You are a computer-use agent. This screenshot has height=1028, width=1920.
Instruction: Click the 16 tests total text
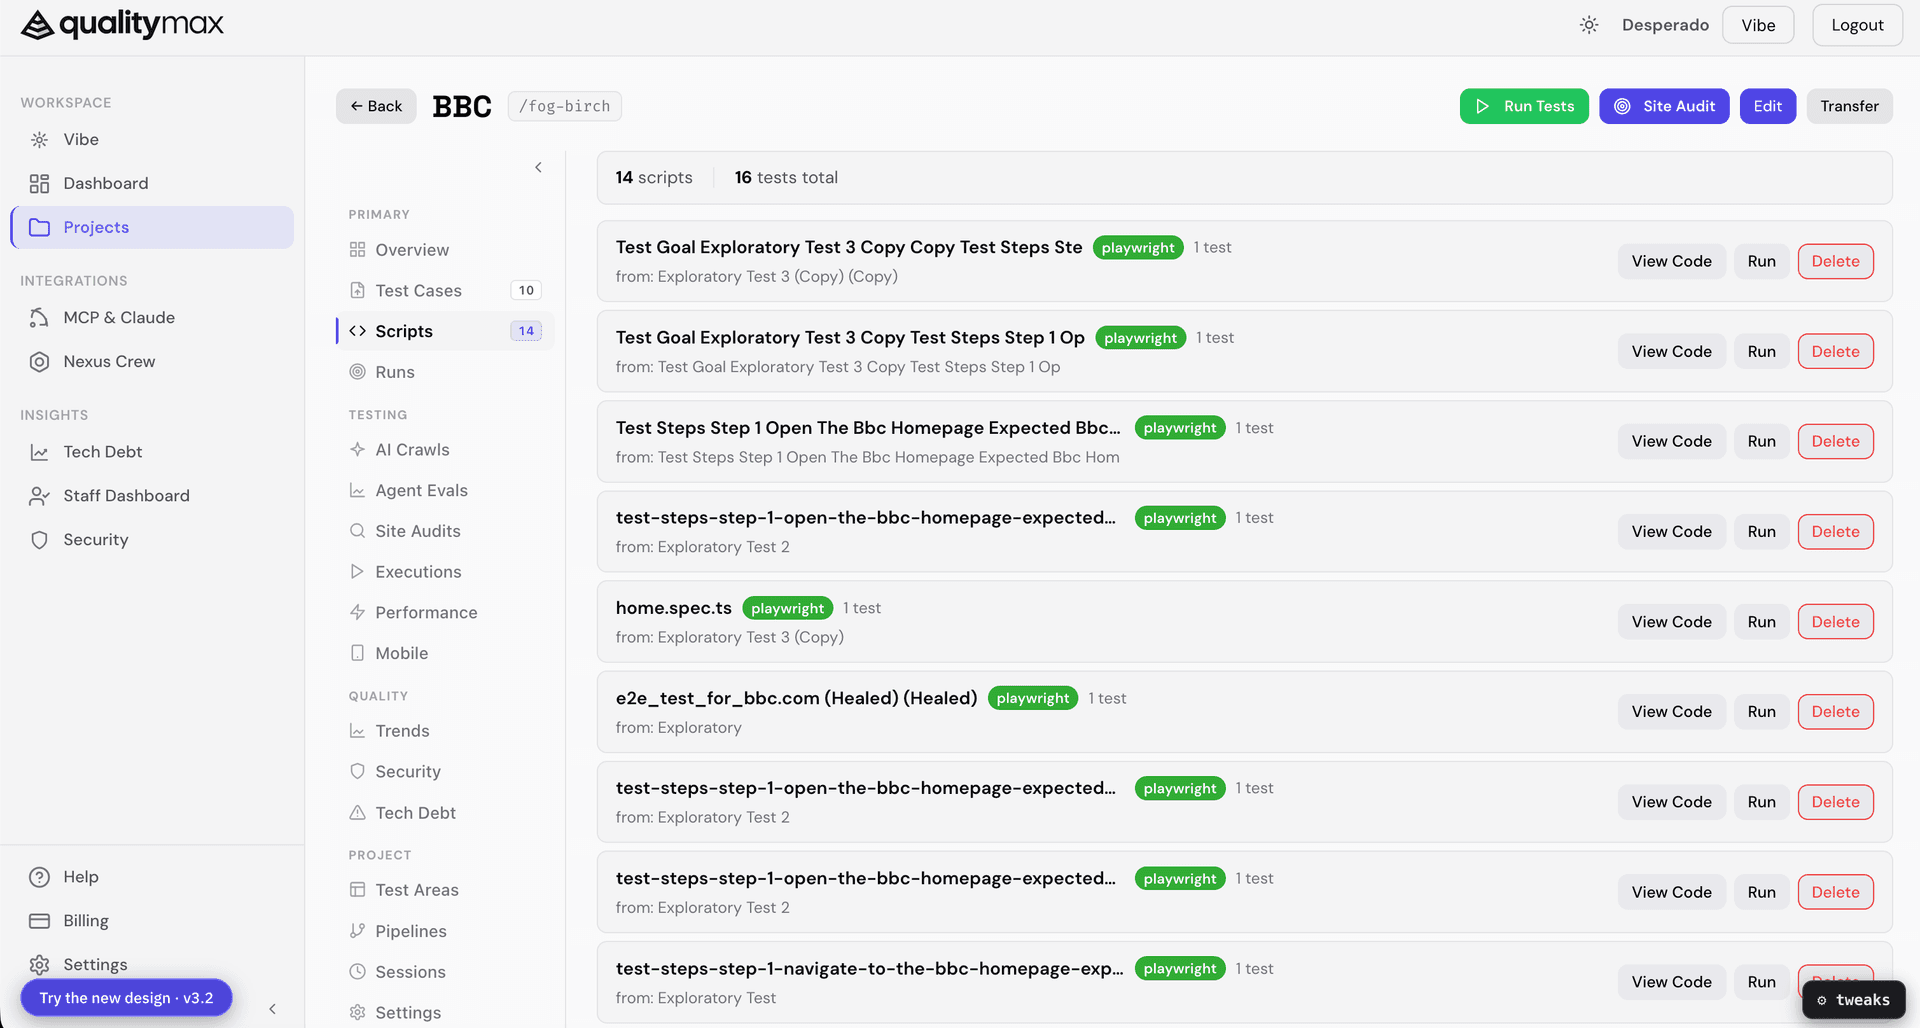point(786,178)
